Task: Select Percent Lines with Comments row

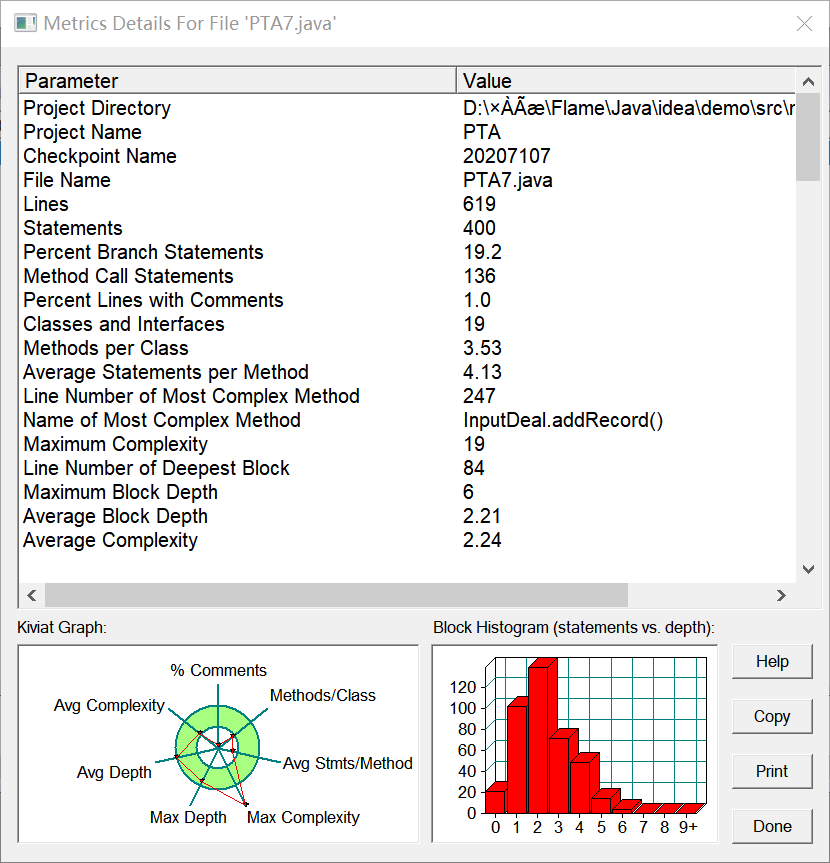Action: [x=407, y=300]
